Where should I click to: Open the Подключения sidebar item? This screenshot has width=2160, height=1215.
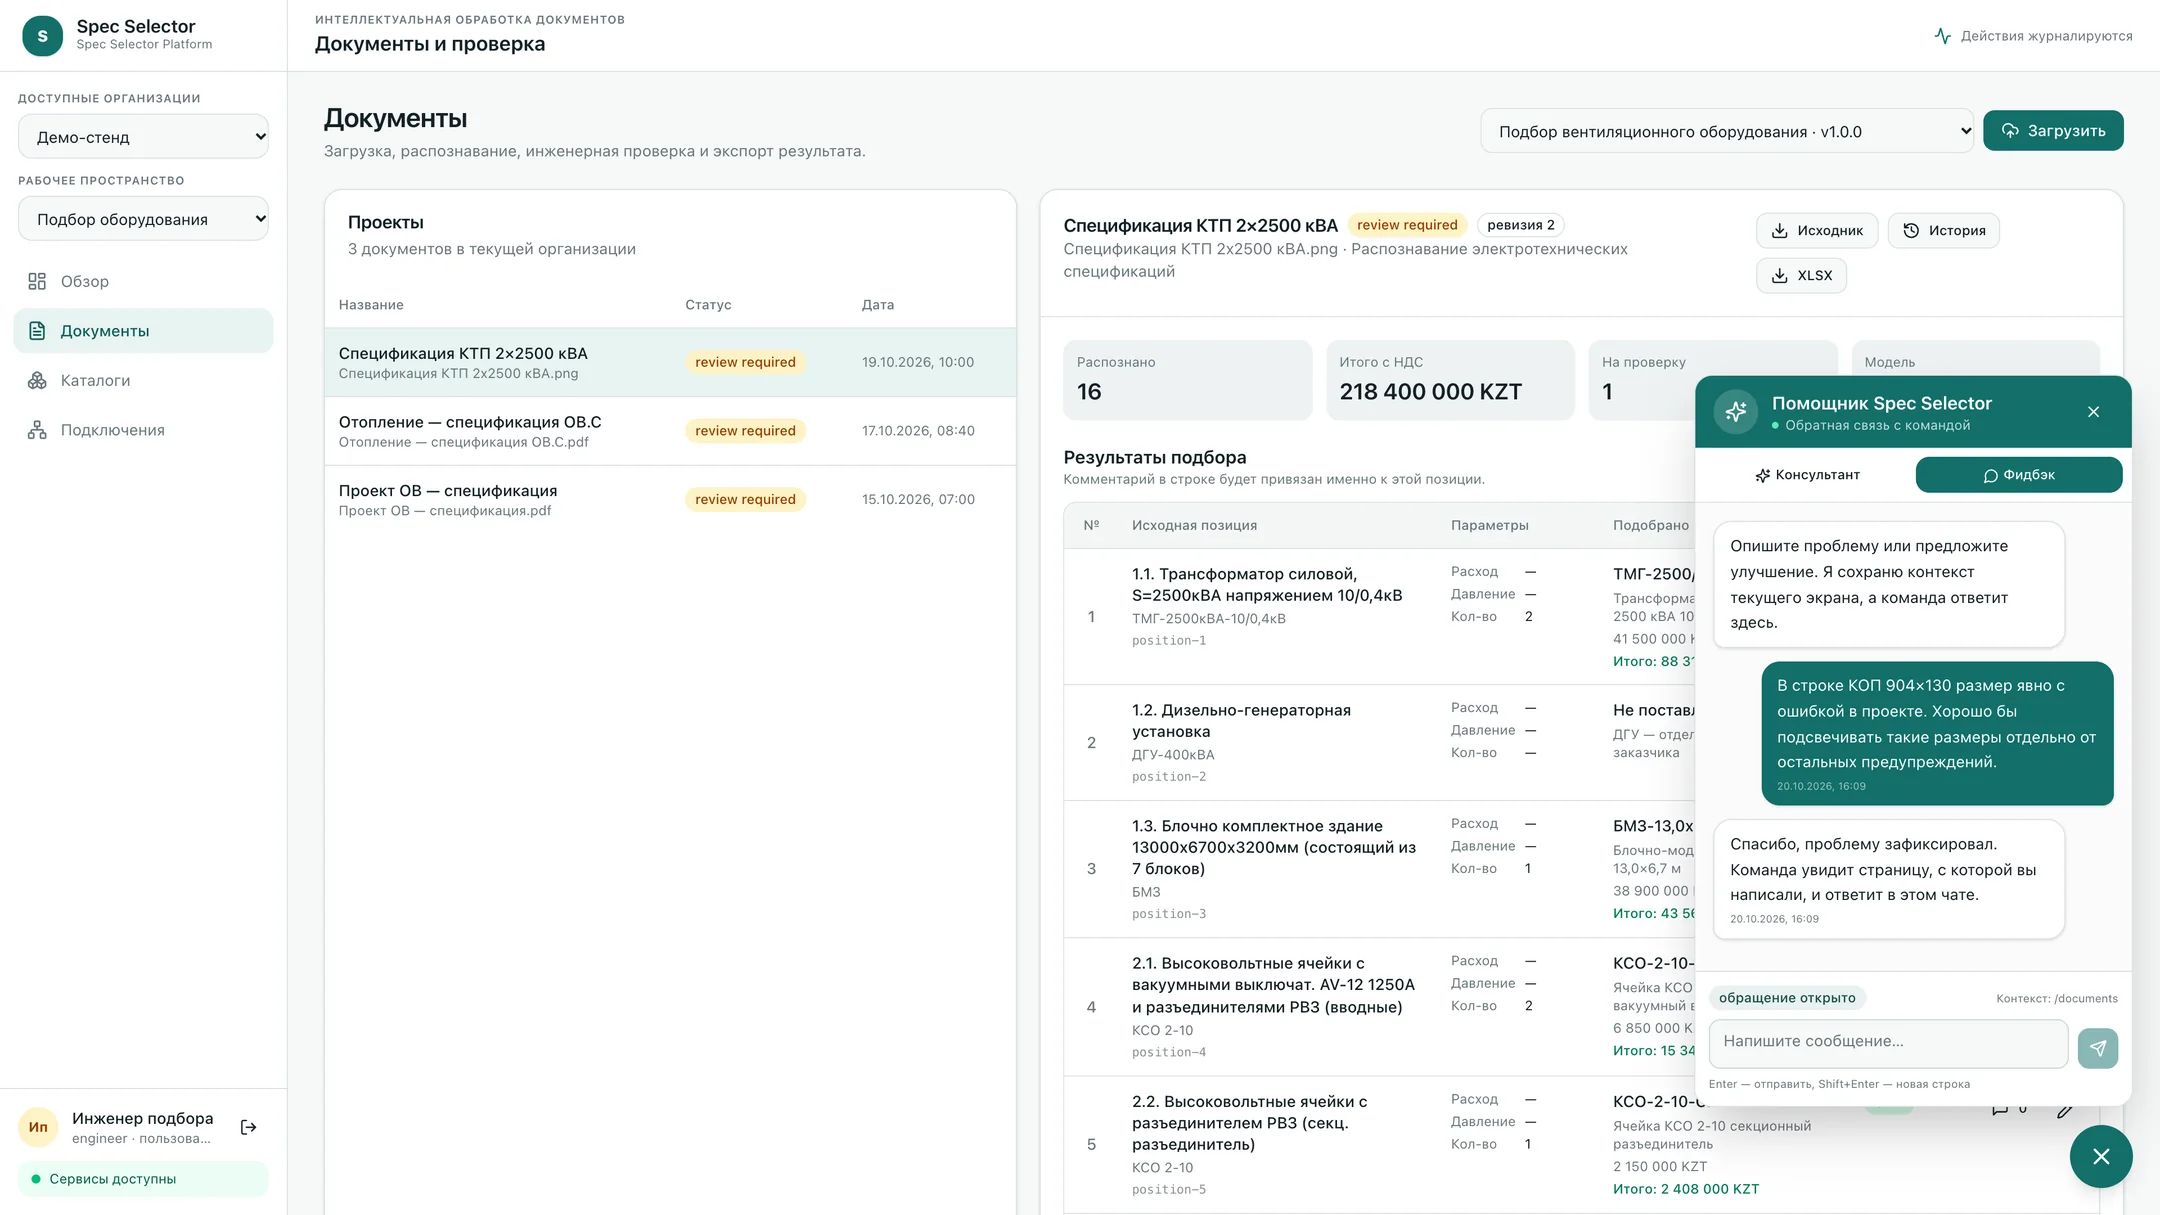point(143,430)
